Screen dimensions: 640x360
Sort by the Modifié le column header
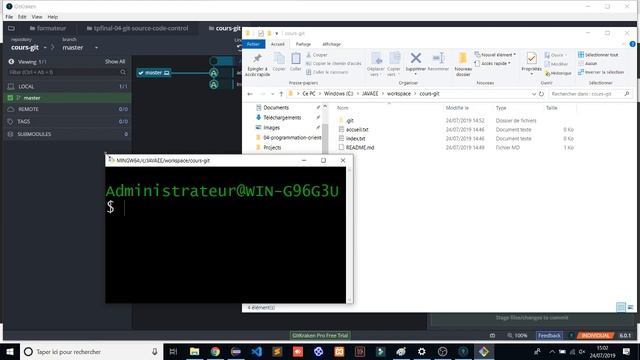click(x=457, y=108)
